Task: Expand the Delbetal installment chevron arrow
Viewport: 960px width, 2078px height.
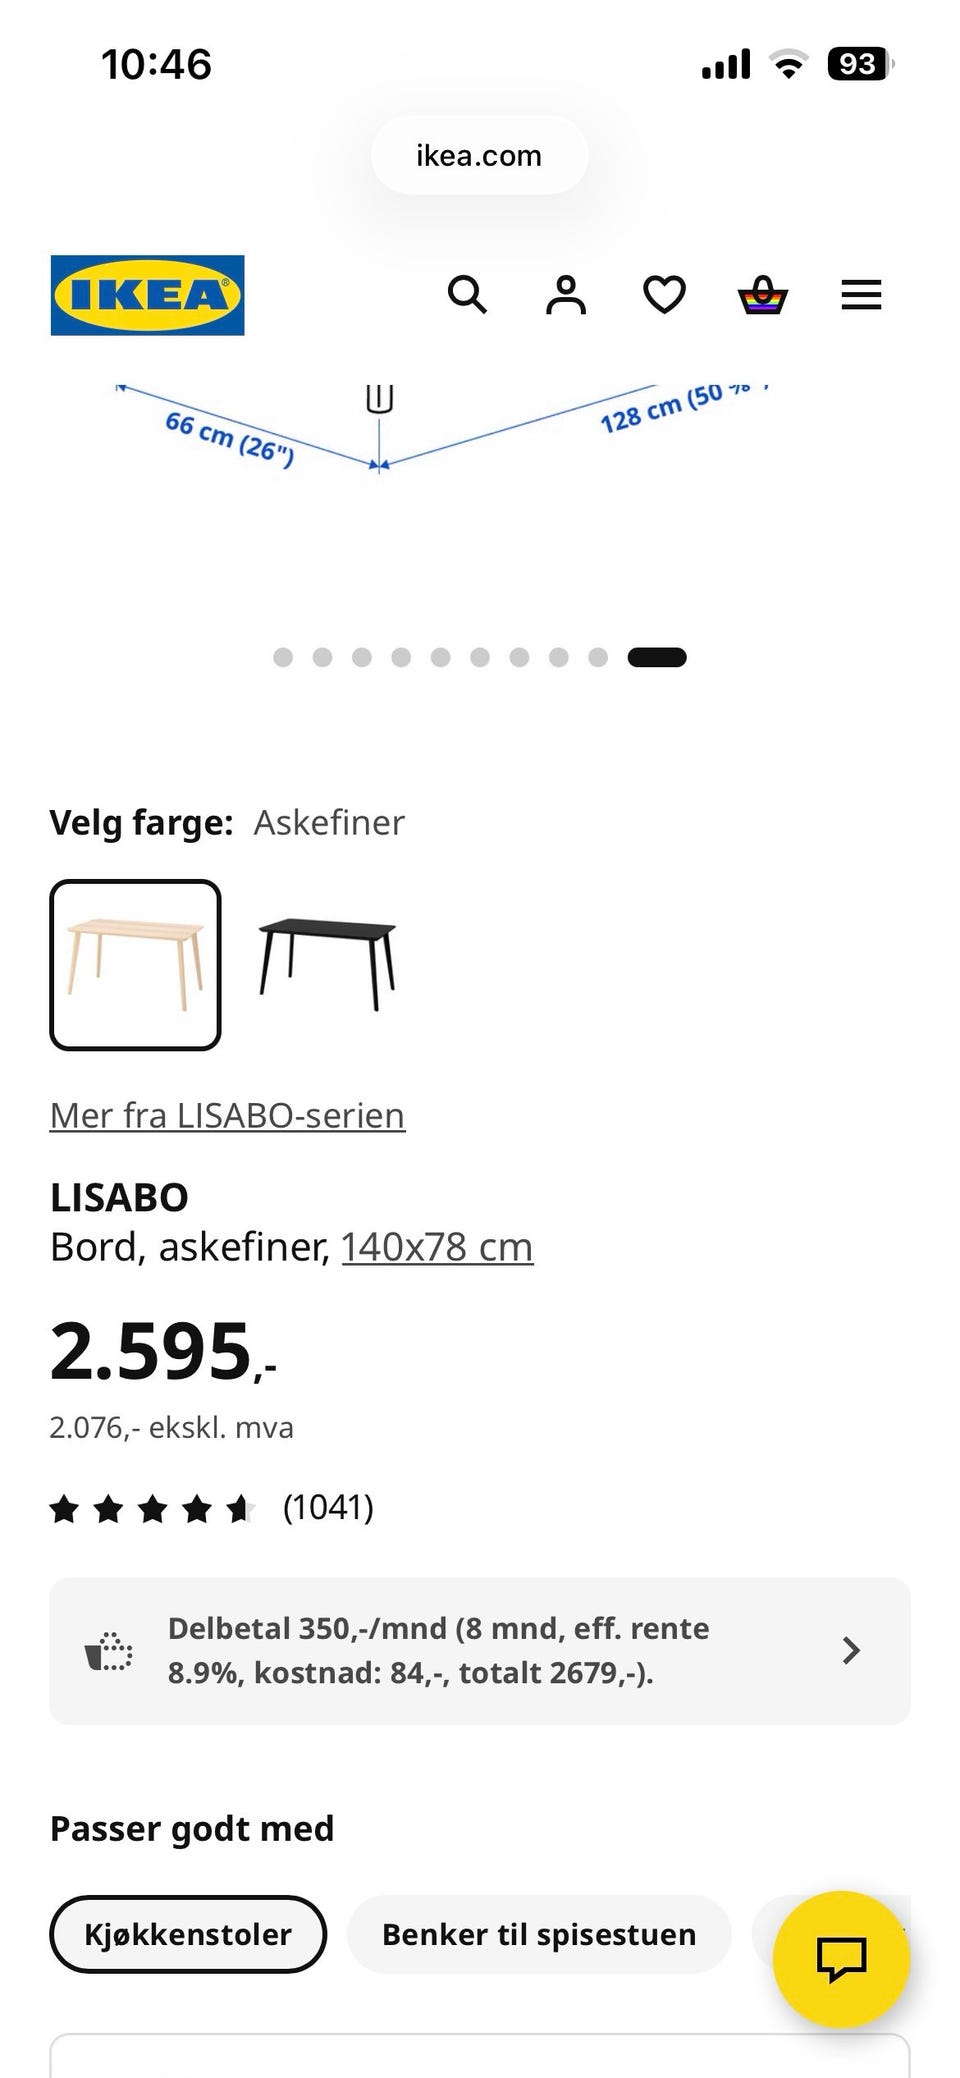Action: pos(851,1650)
